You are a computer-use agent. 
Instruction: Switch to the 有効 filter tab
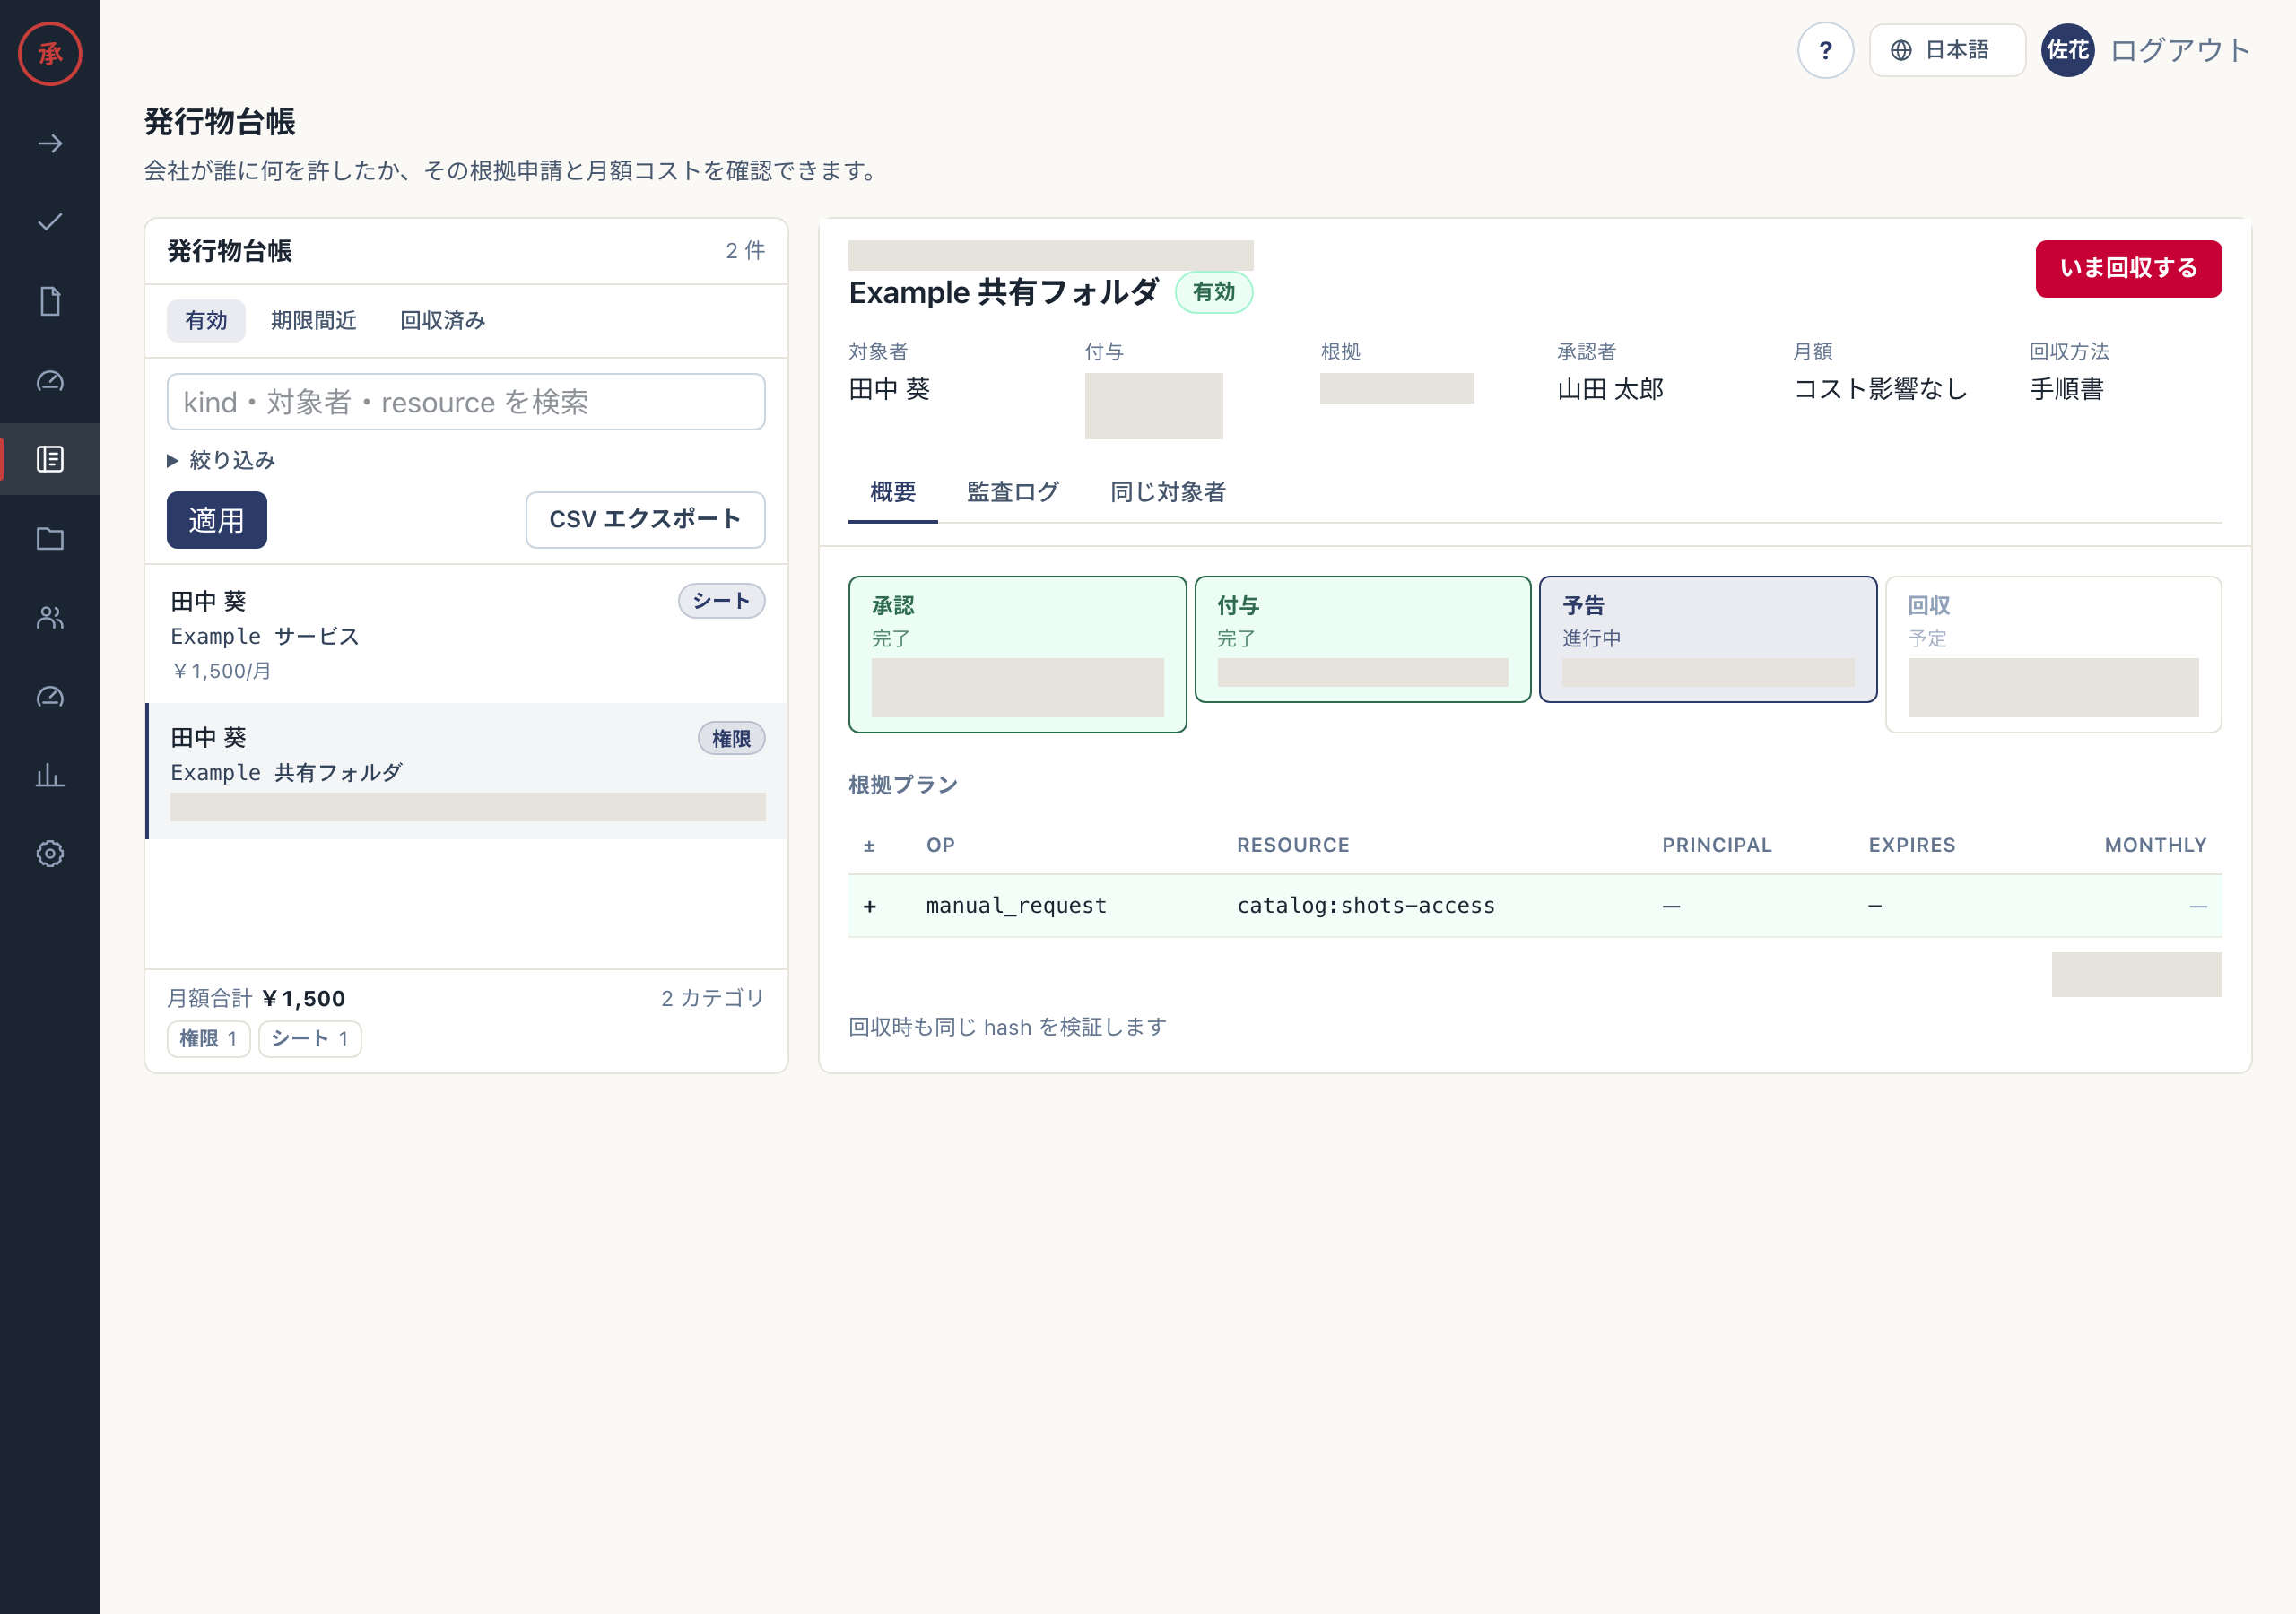coord(206,321)
